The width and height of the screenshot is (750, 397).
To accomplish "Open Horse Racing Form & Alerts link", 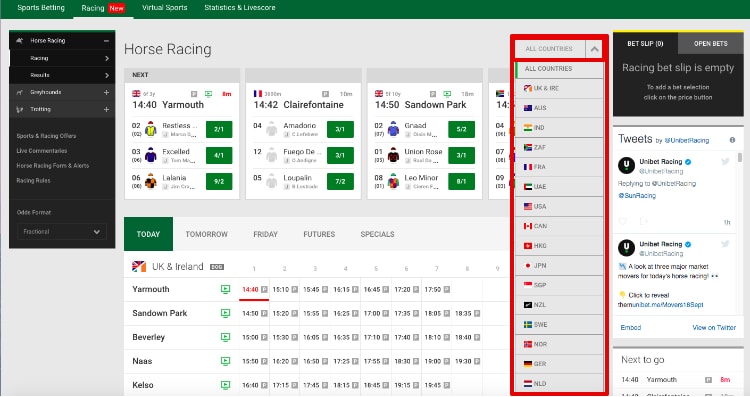I will [x=53, y=165].
